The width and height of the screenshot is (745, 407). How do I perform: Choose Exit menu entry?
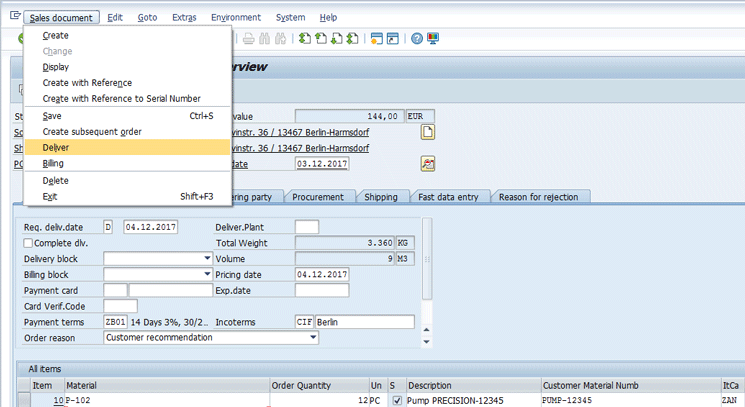point(127,197)
